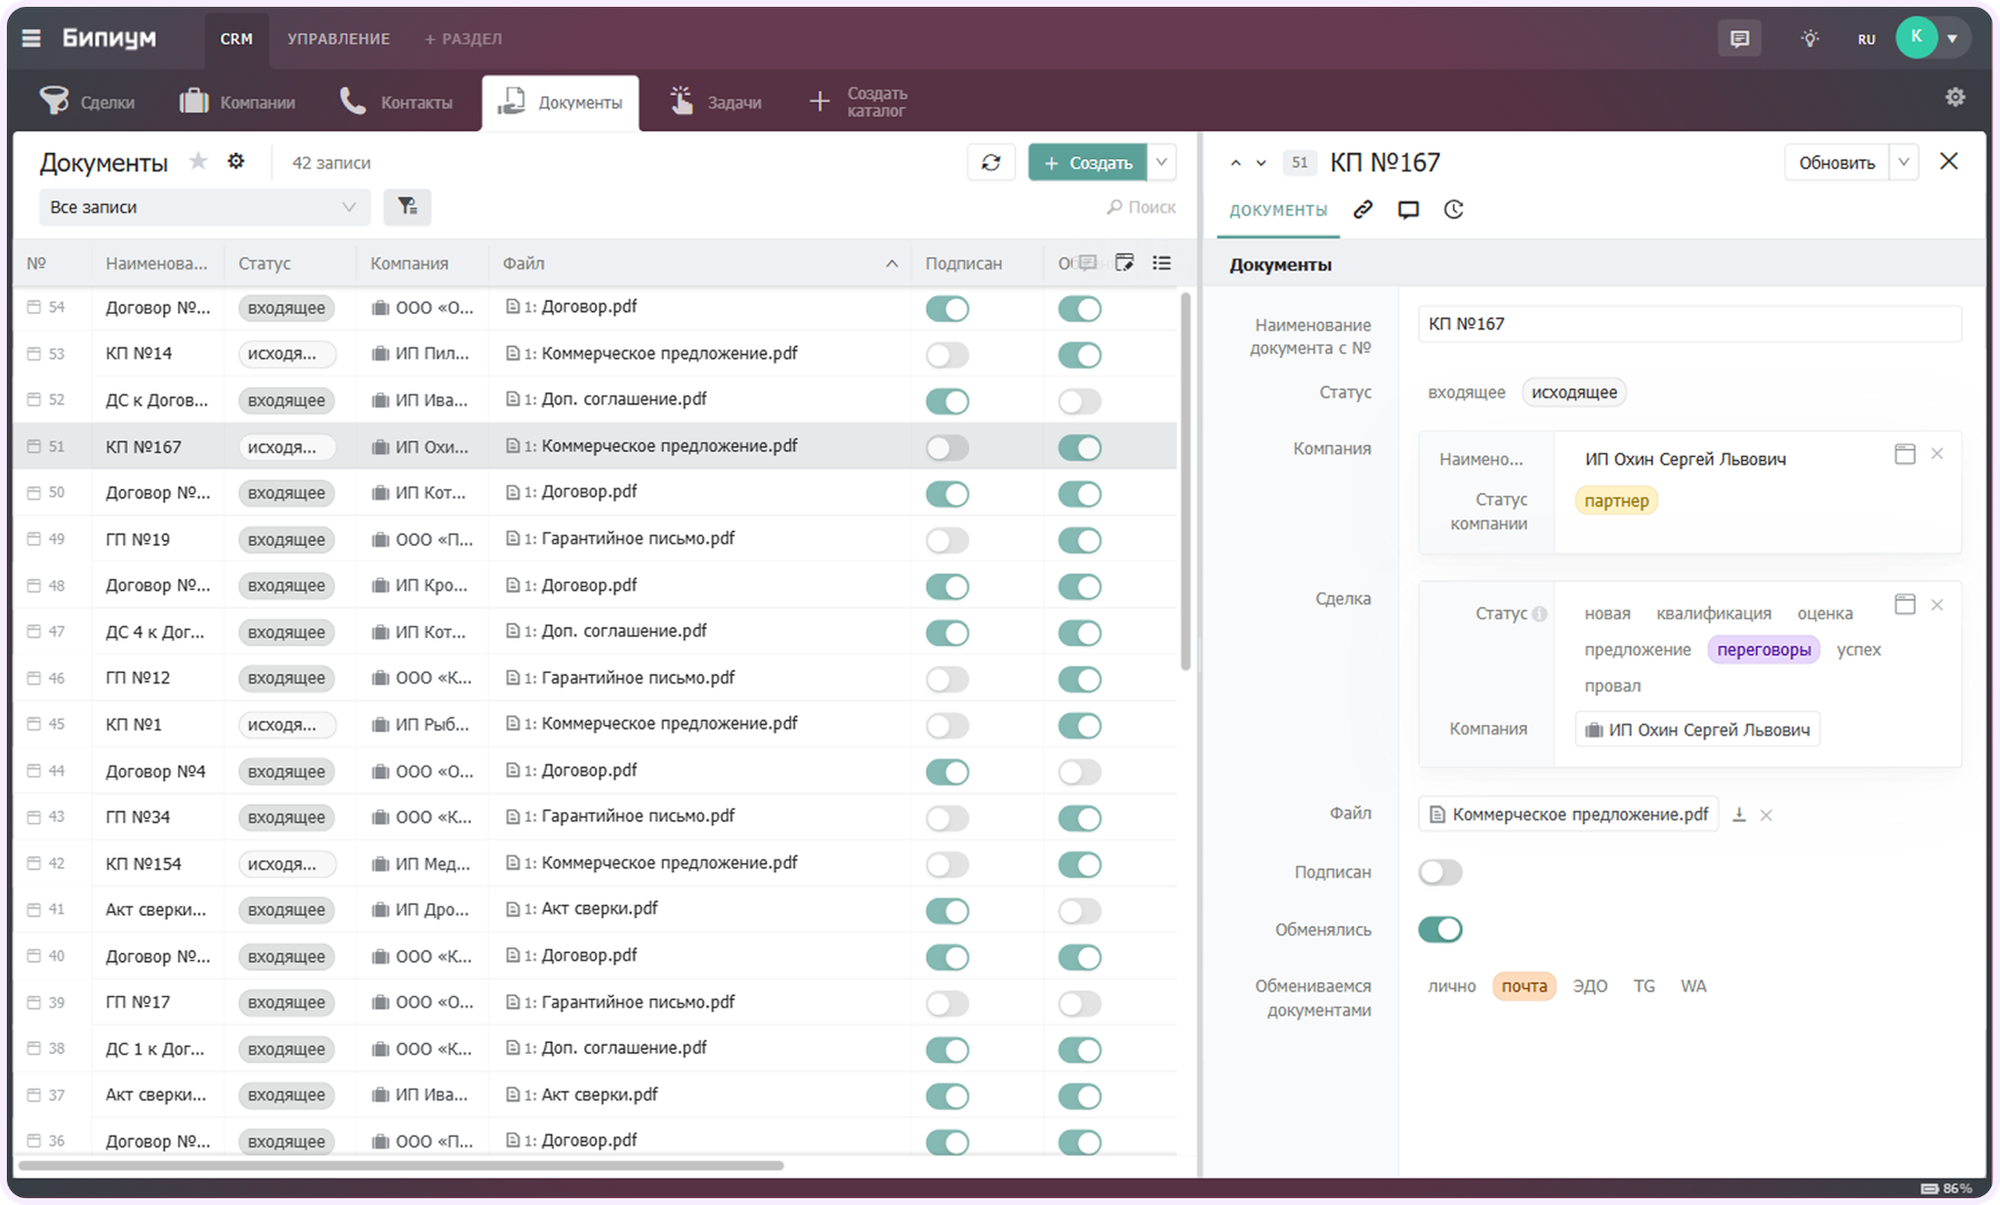Unlink the deal with X icon
This screenshot has height=1205, width=2000.
[x=1937, y=605]
